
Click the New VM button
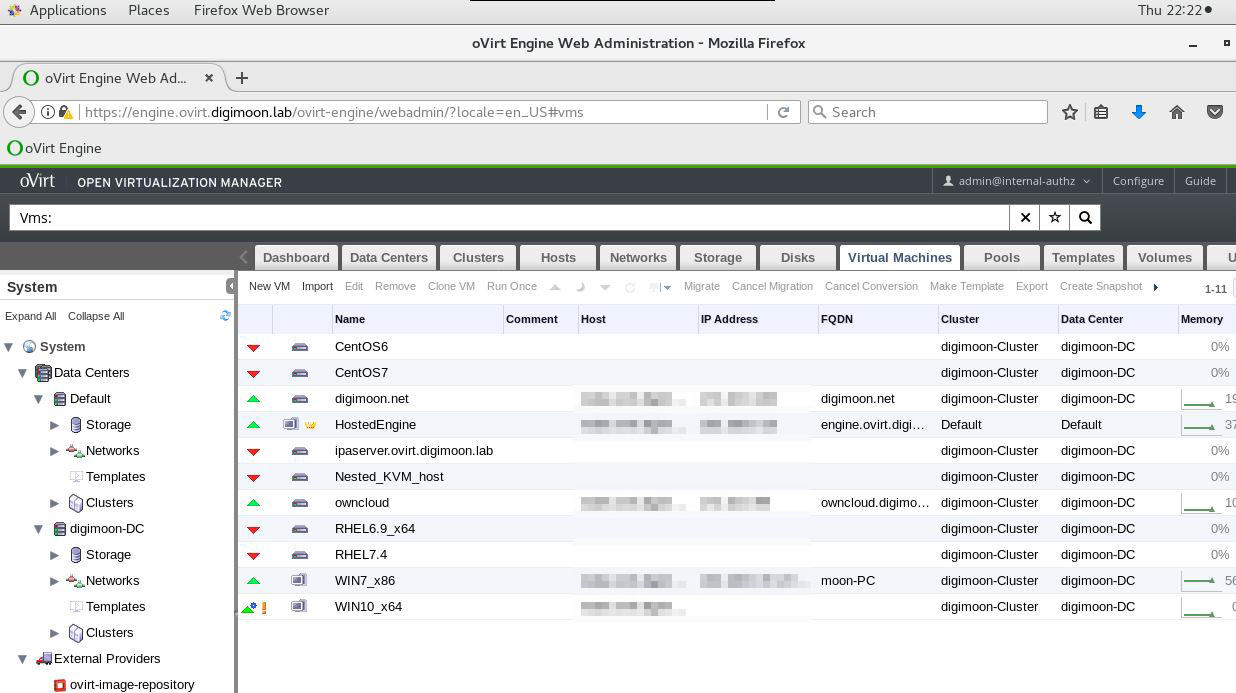(269, 286)
